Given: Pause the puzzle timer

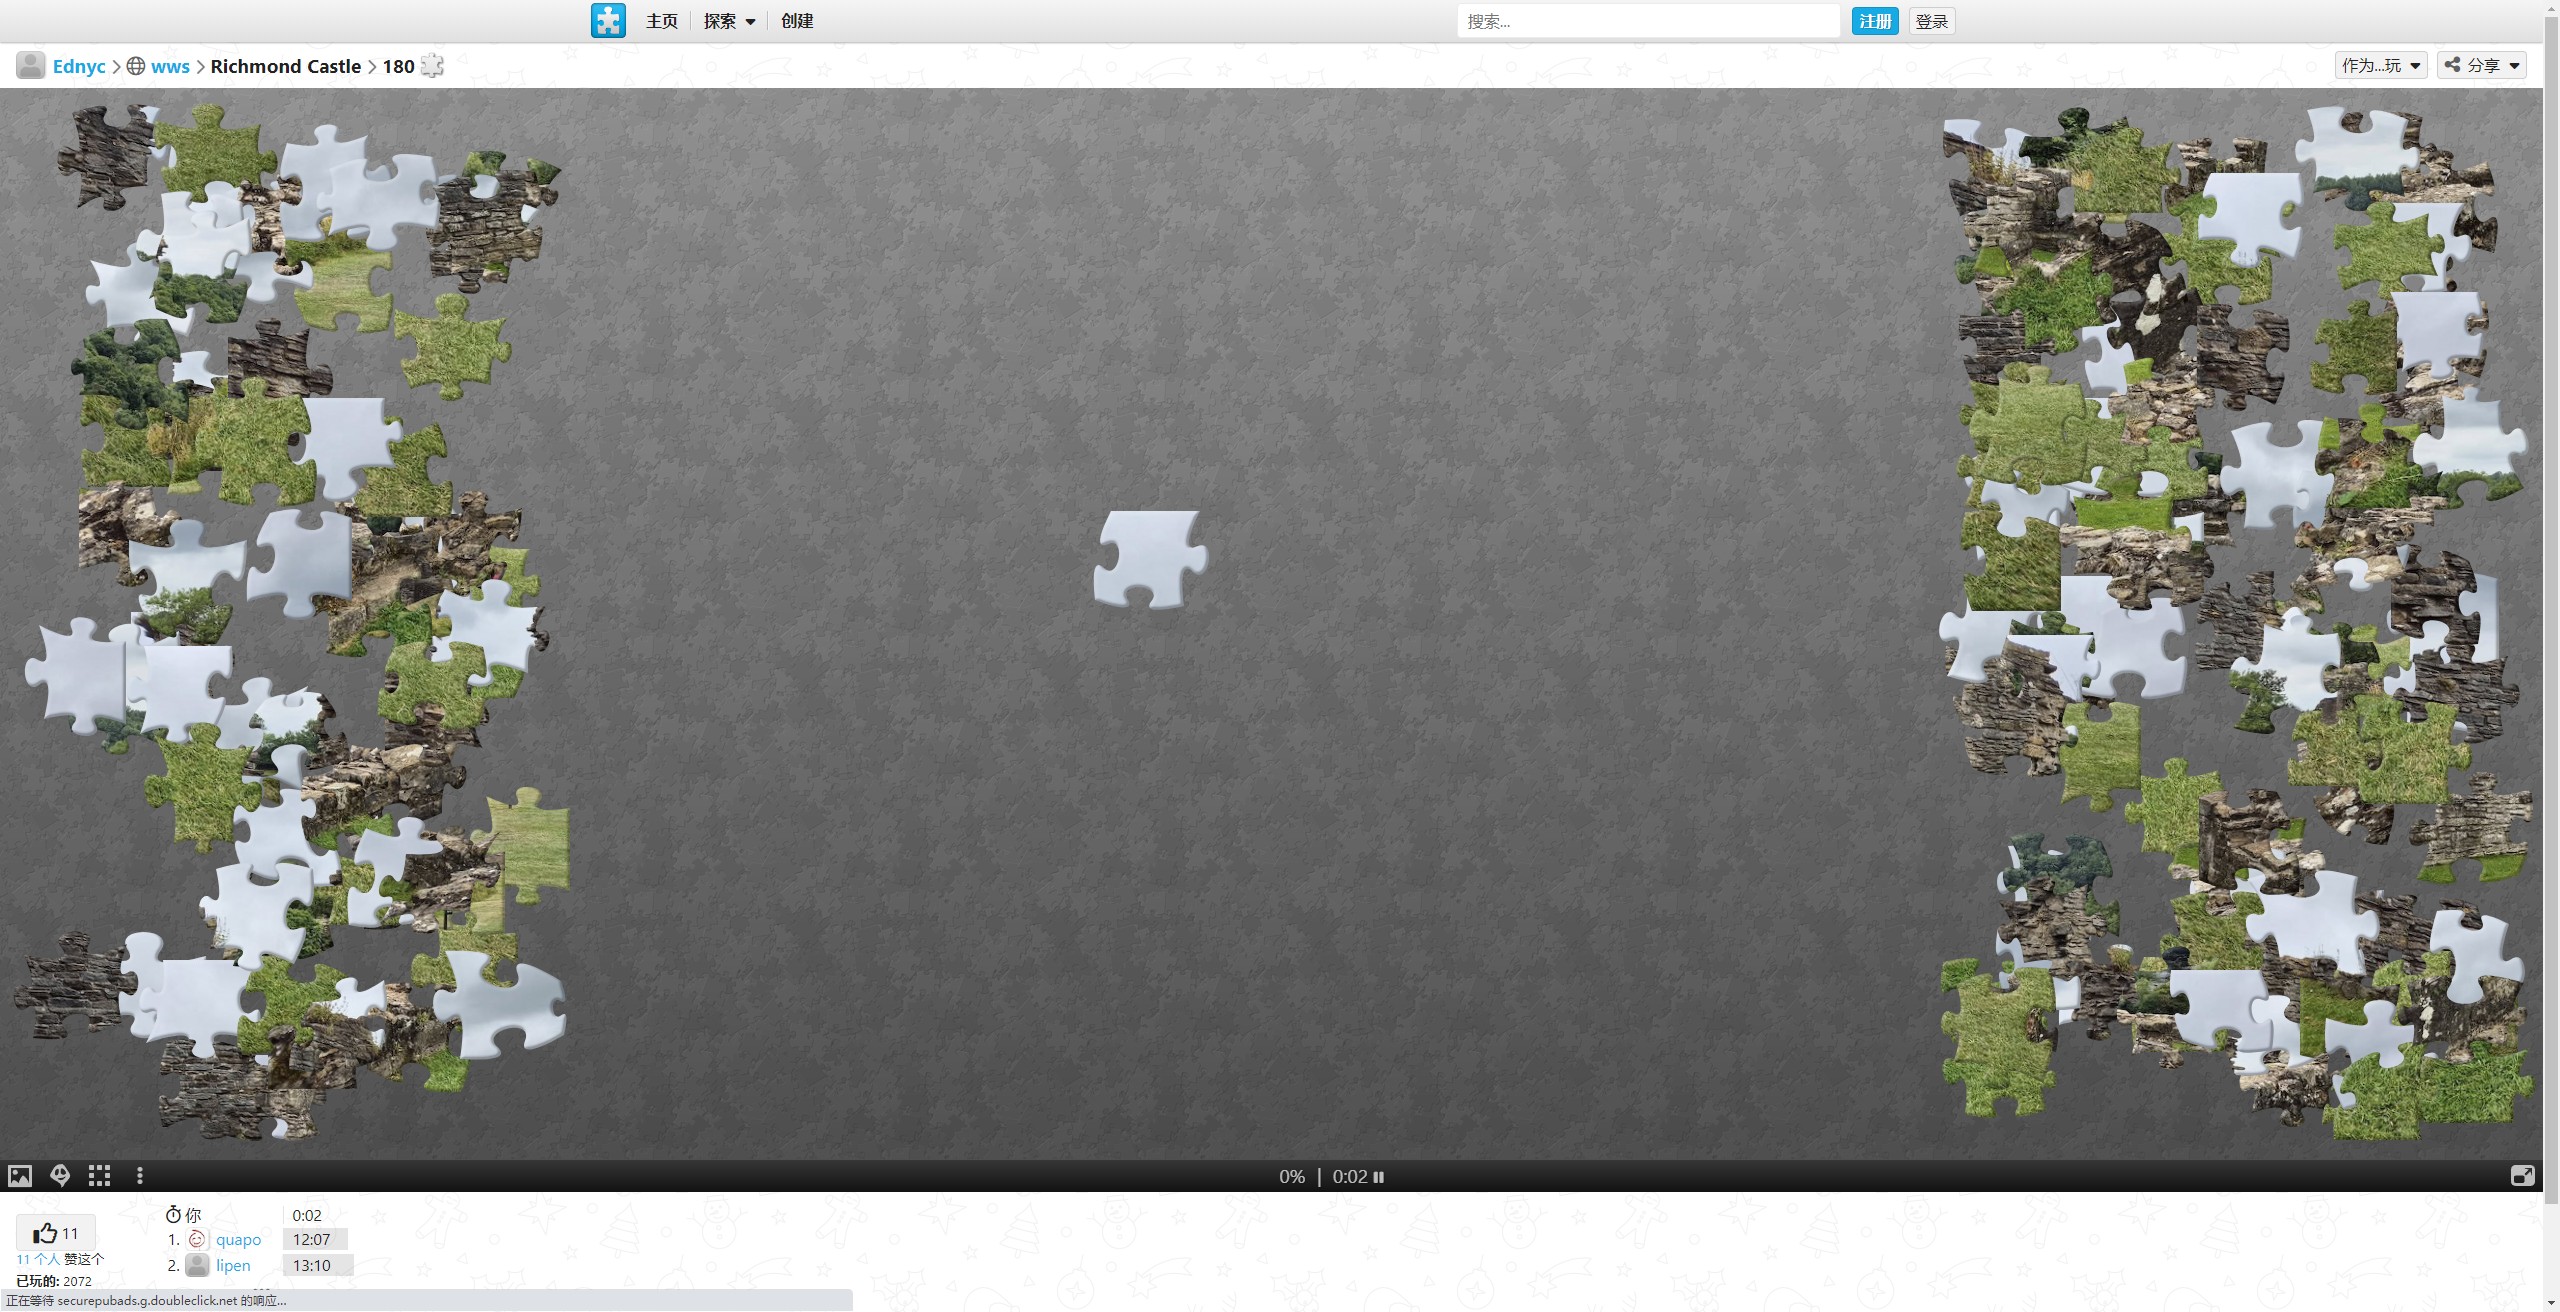Looking at the screenshot, I should pyautogui.click(x=1379, y=1177).
